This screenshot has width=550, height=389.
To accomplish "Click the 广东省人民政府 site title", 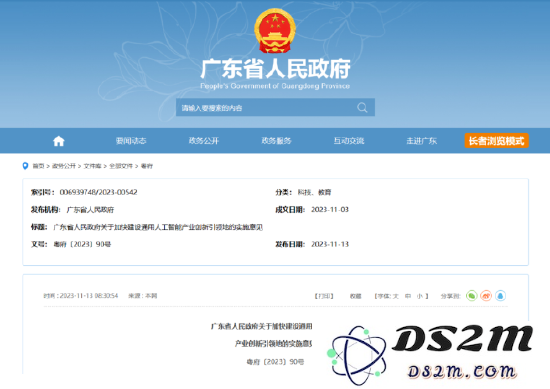I will tap(275, 68).
